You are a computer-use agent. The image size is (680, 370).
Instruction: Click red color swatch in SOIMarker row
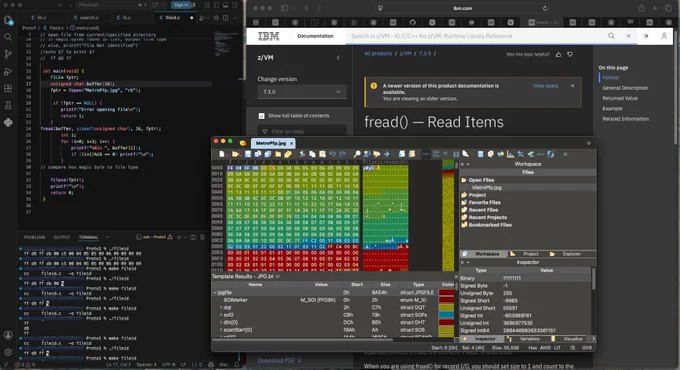[x=446, y=300]
